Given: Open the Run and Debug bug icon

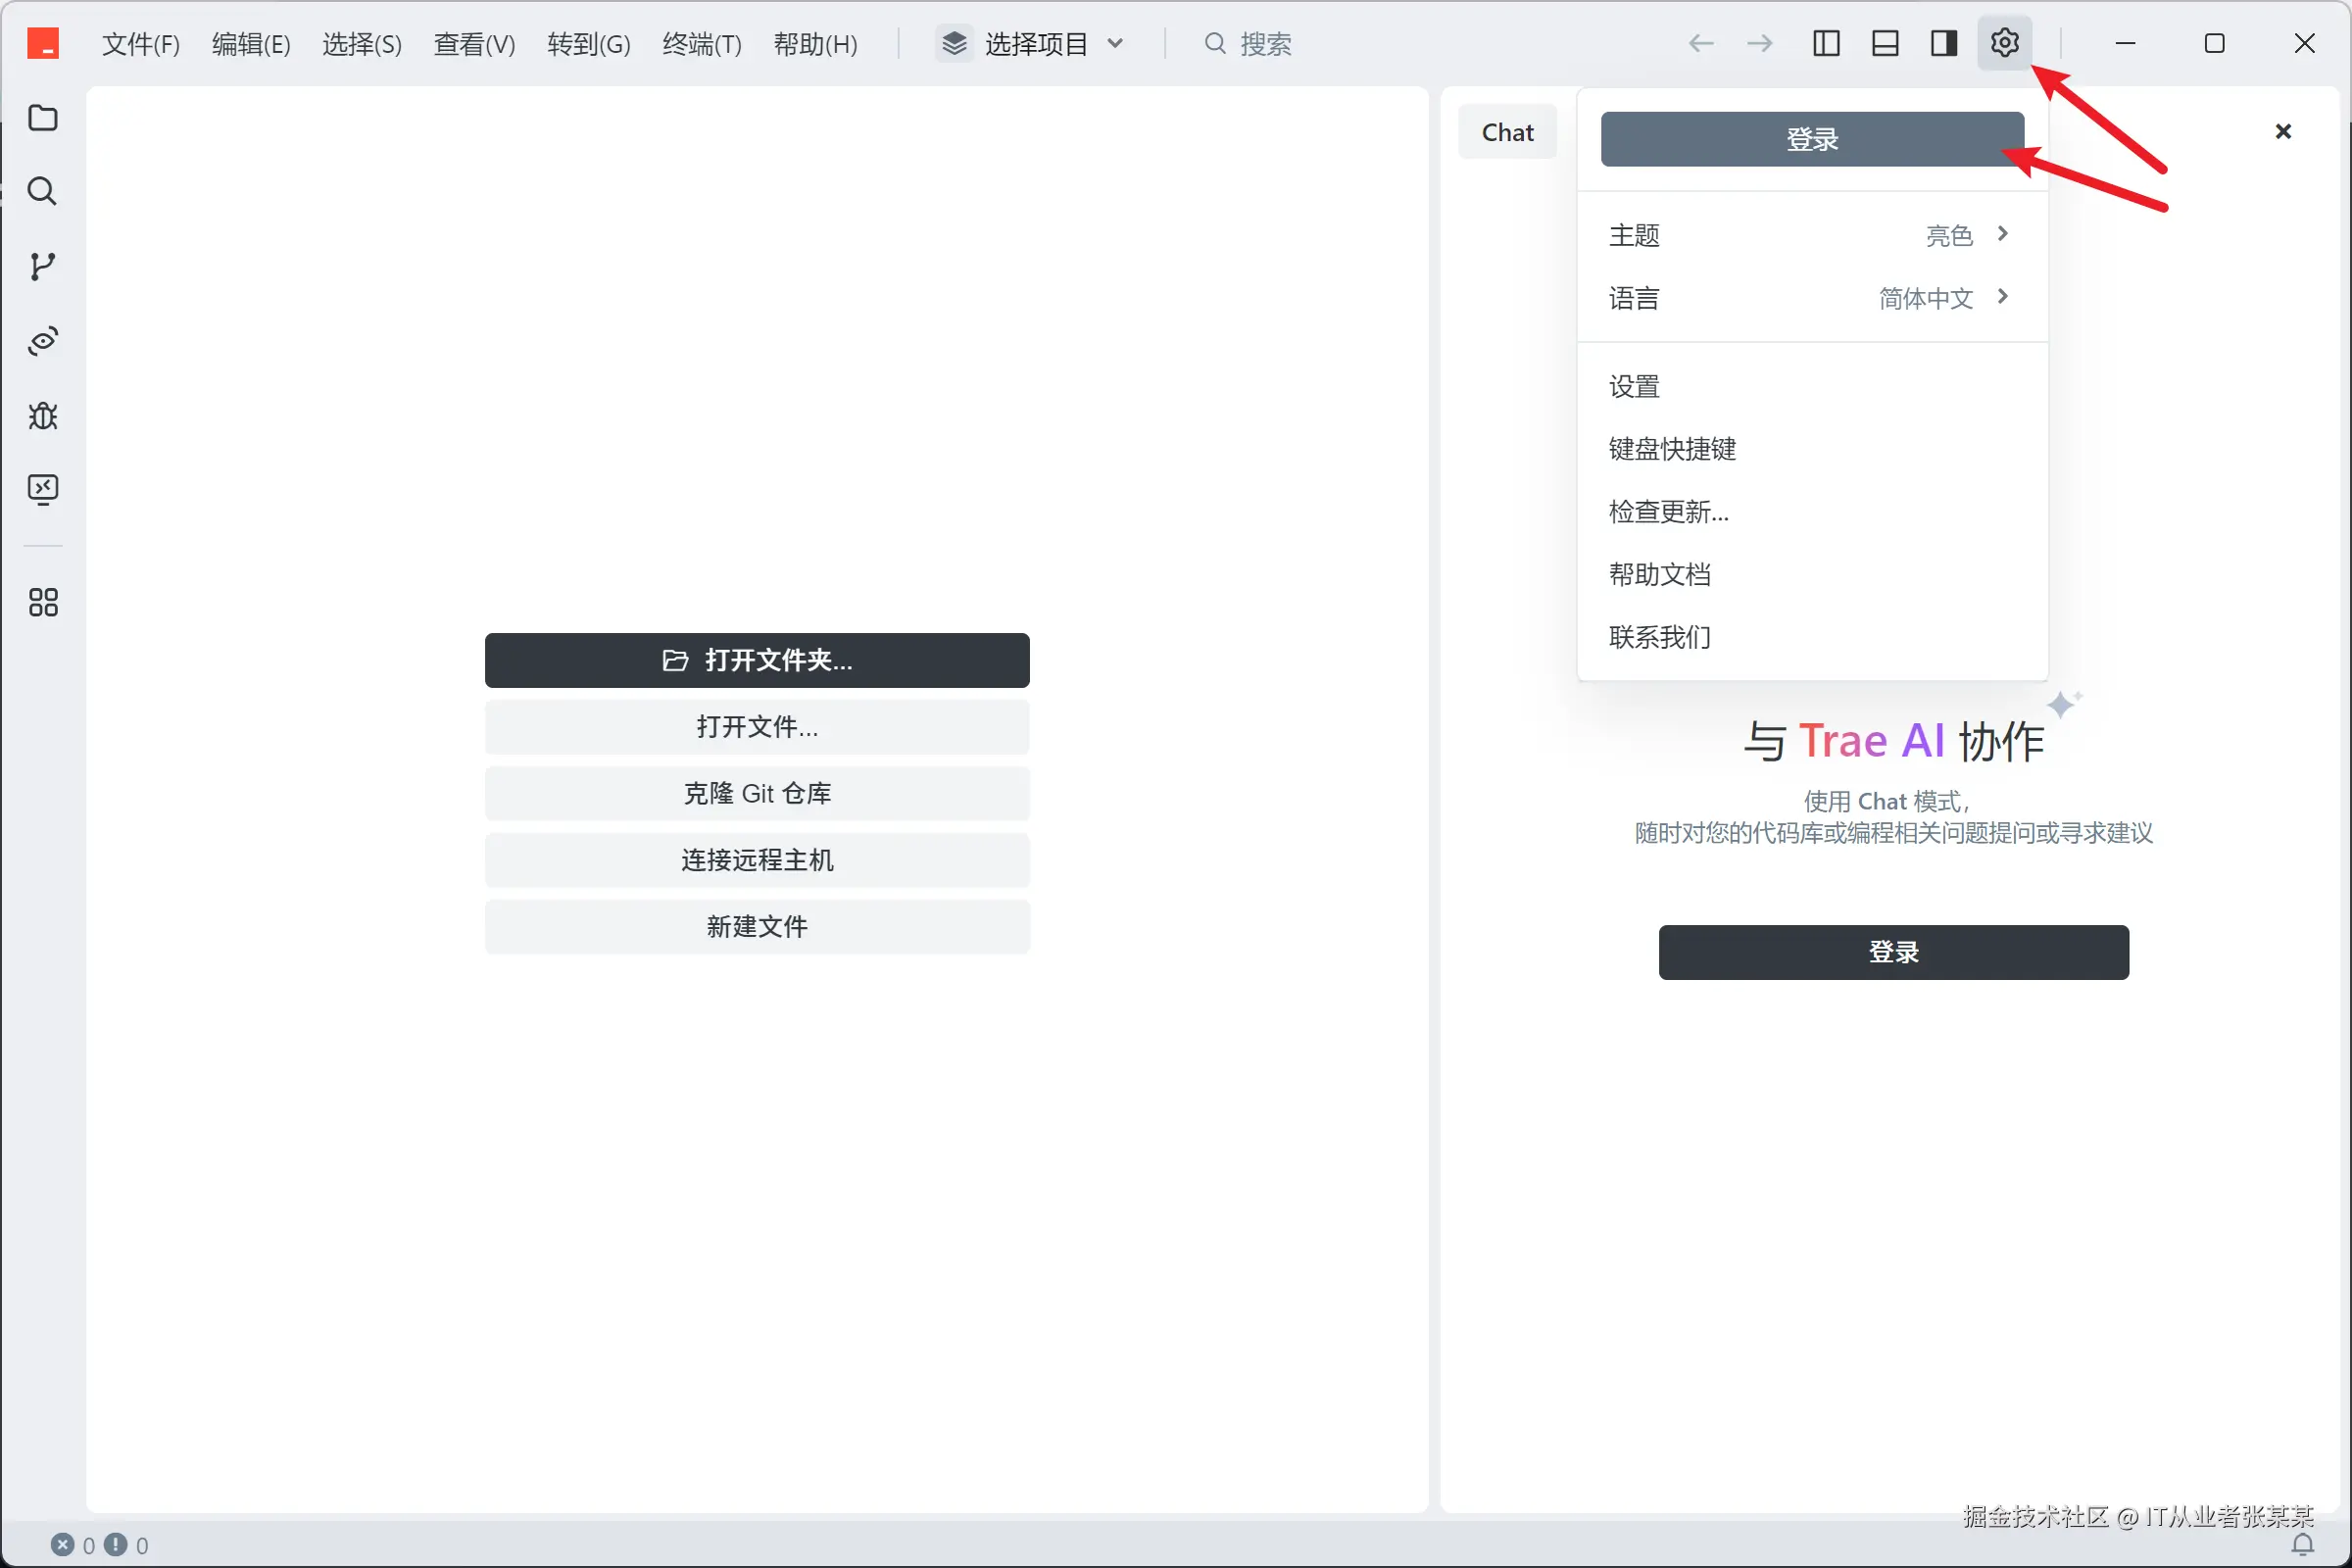Looking at the screenshot, I should [42, 415].
